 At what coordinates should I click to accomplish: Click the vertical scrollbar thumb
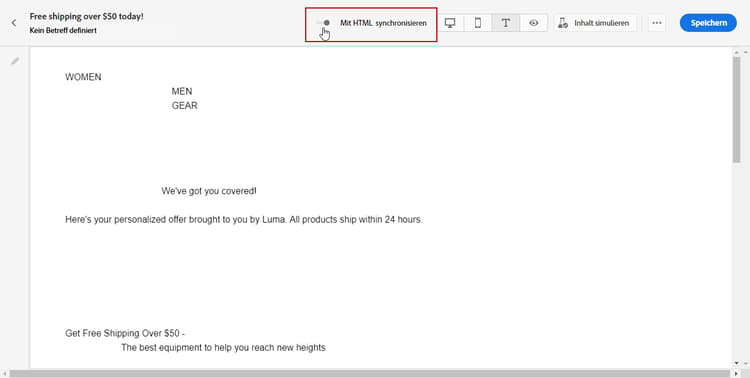click(736, 109)
